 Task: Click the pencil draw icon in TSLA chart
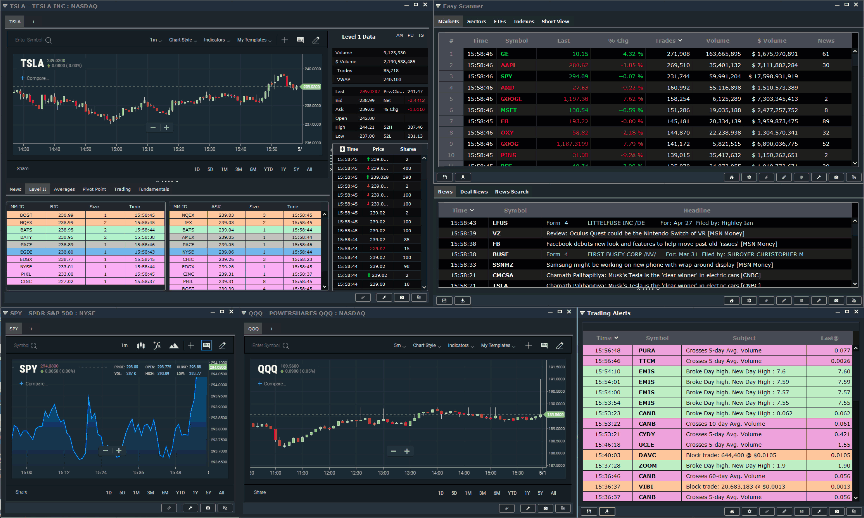pyautogui.click(x=316, y=40)
